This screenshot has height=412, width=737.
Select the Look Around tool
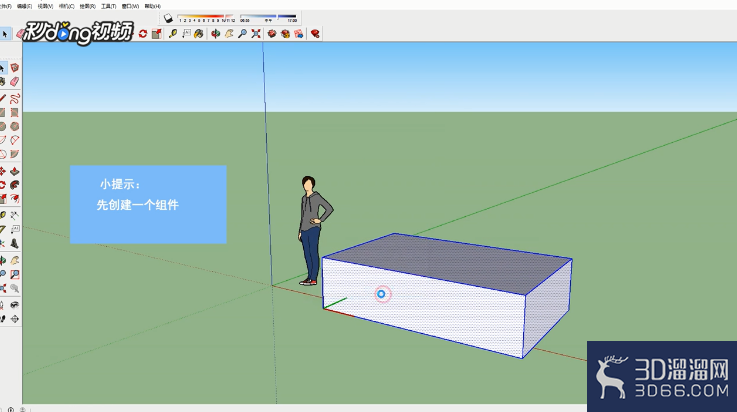15,305
